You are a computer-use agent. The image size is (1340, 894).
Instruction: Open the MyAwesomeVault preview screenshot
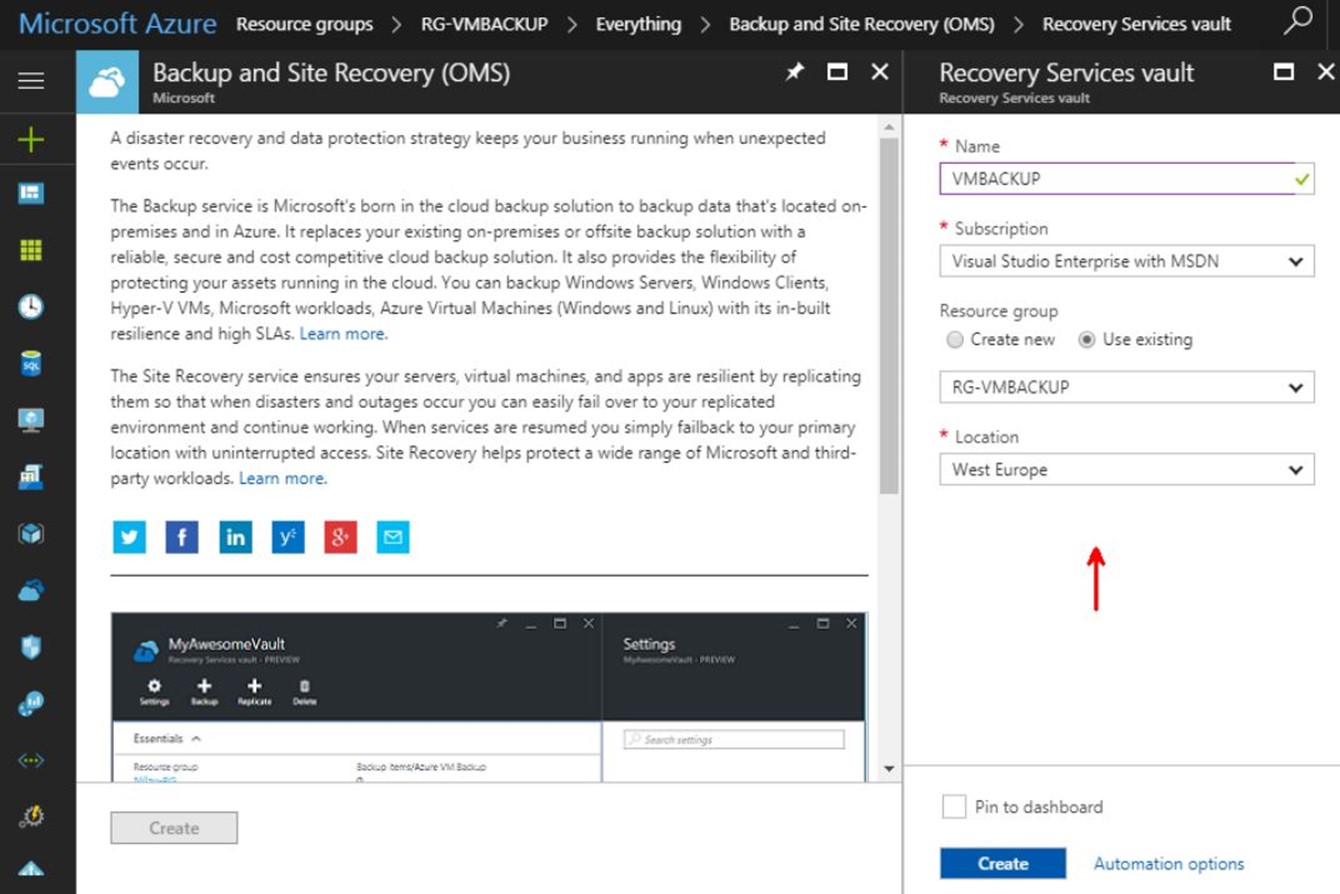click(489, 697)
